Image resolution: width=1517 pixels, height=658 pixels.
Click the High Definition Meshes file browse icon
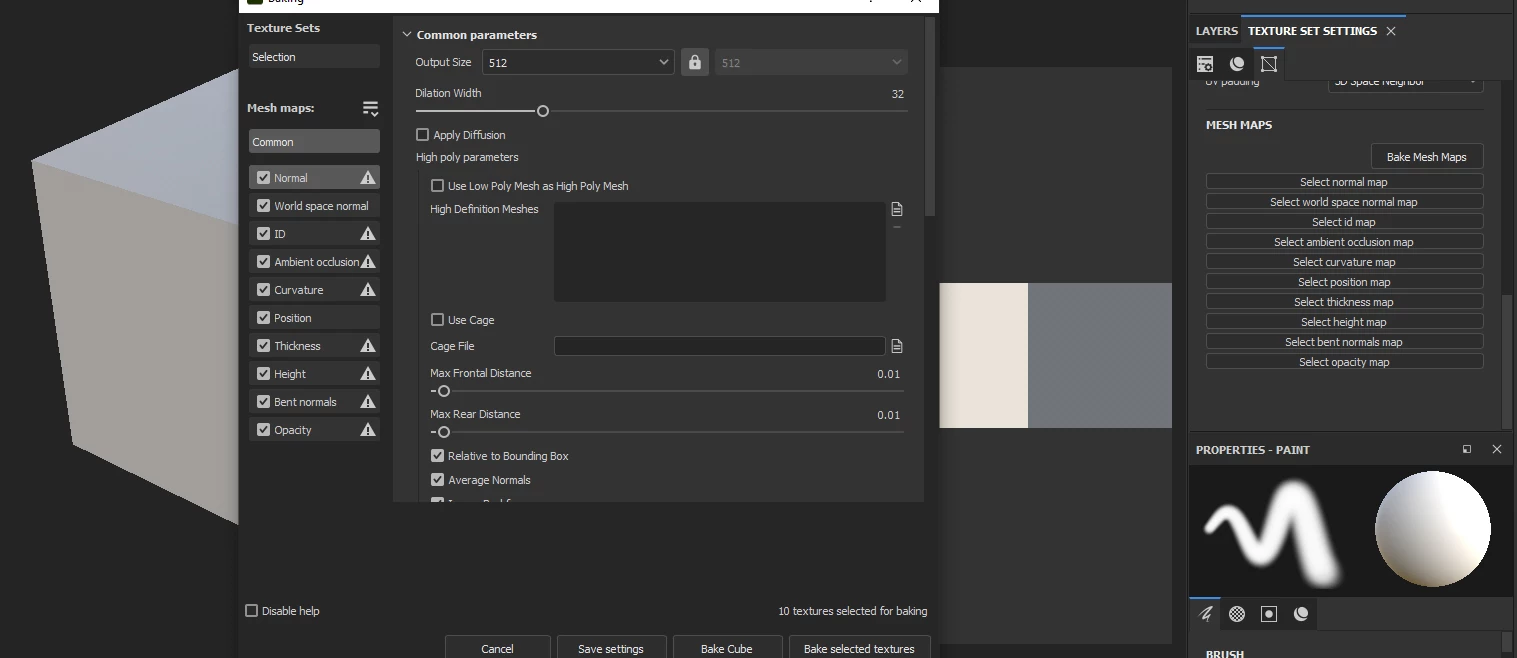(x=897, y=209)
